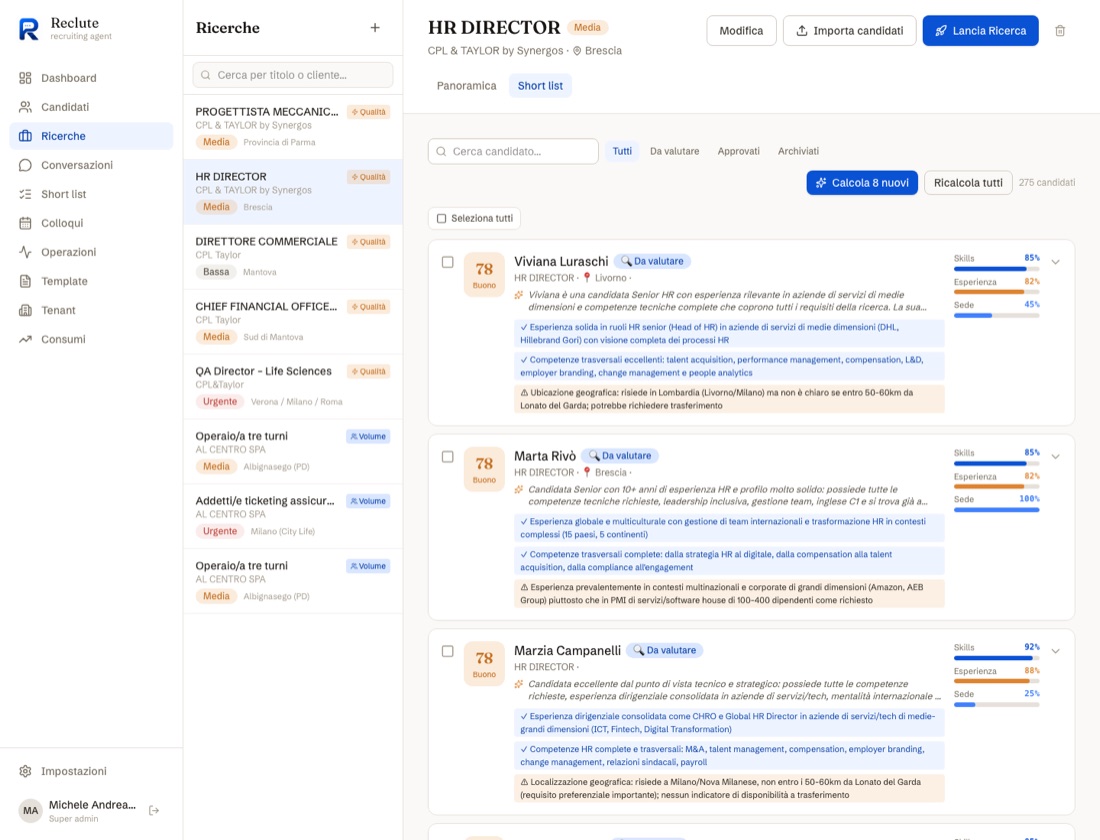Click the Qualità tag on HR DIRECTOR item

pos(368,177)
